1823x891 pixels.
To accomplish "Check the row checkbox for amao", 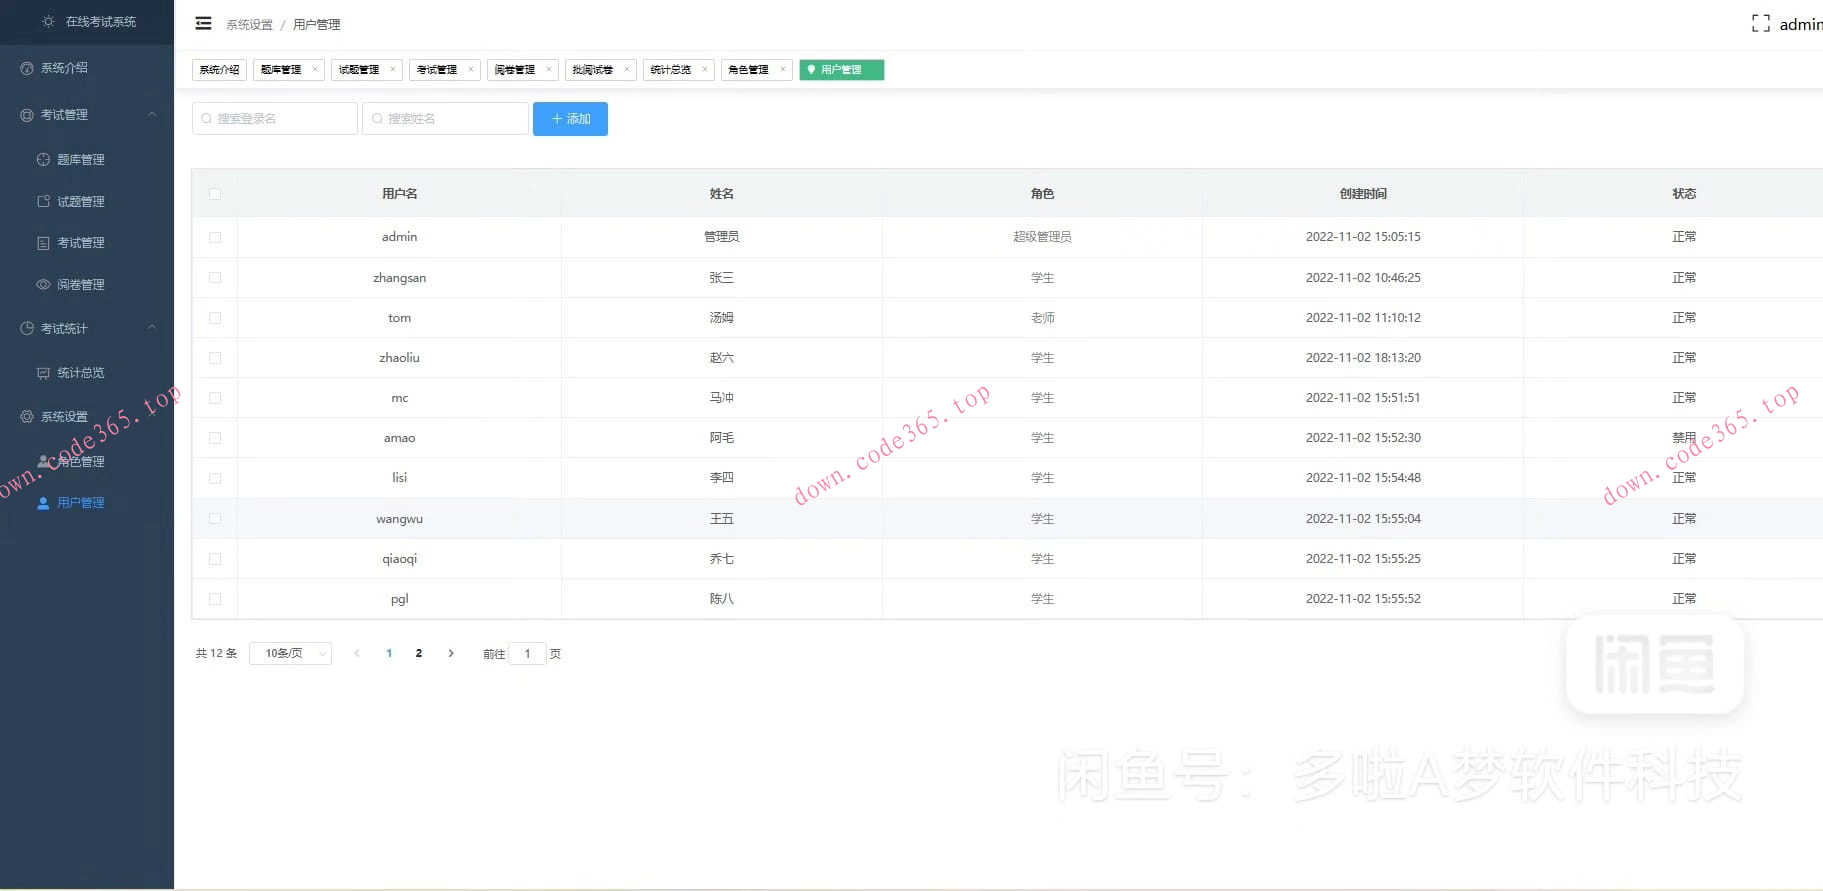I will click(x=215, y=438).
